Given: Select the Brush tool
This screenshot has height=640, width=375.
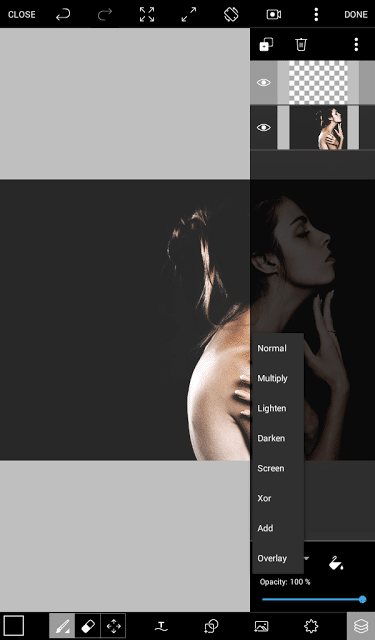Looking at the screenshot, I should tap(62, 625).
